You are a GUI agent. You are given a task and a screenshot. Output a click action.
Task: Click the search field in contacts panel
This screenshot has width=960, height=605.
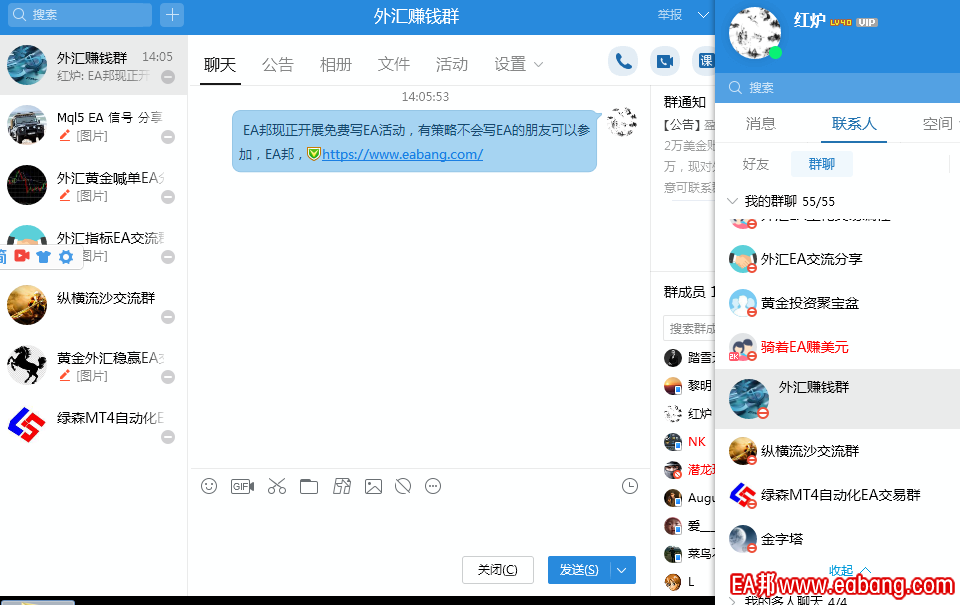837,88
